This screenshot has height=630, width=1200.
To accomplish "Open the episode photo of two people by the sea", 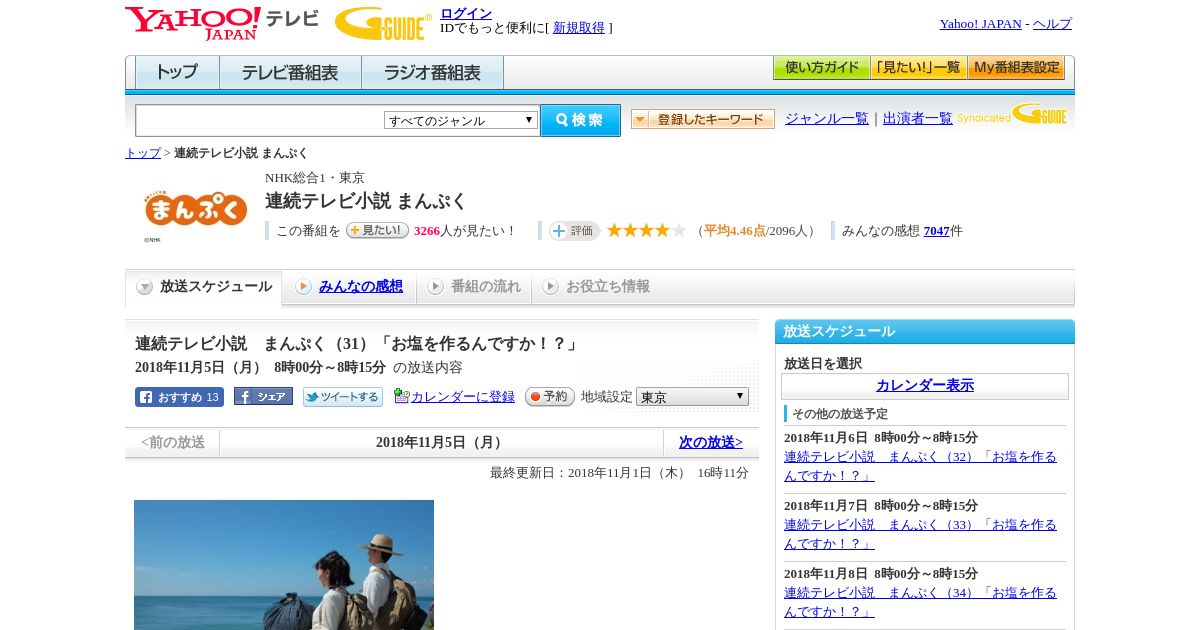I will [284, 565].
